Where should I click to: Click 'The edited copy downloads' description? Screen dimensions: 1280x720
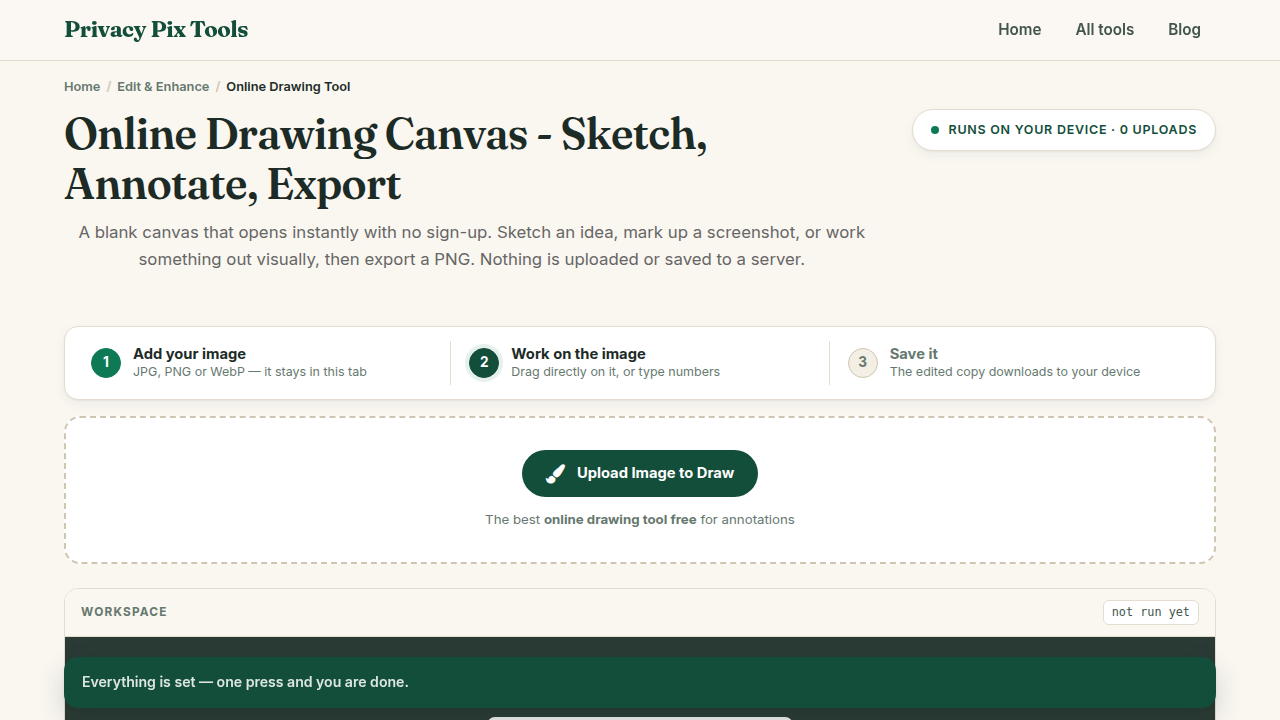pos(1015,372)
